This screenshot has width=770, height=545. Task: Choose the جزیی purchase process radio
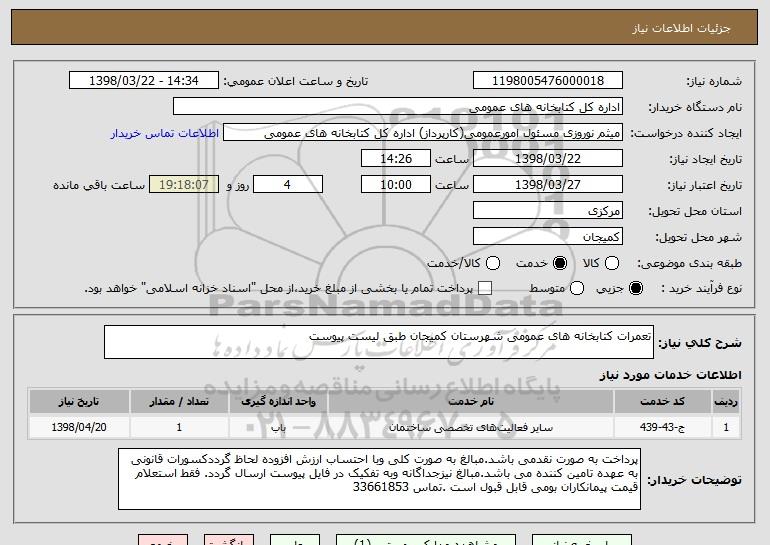point(635,288)
